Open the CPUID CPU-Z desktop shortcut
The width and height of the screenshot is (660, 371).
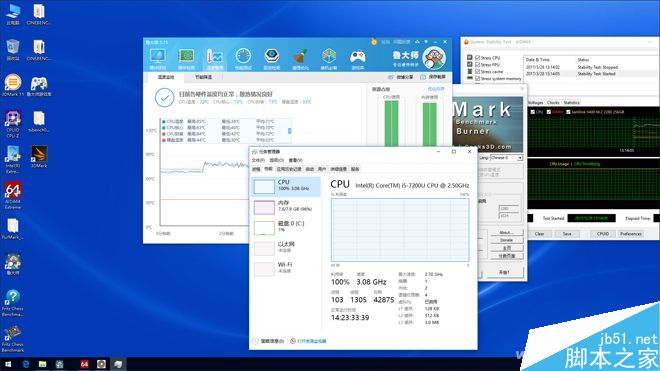(x=13, y=124)
